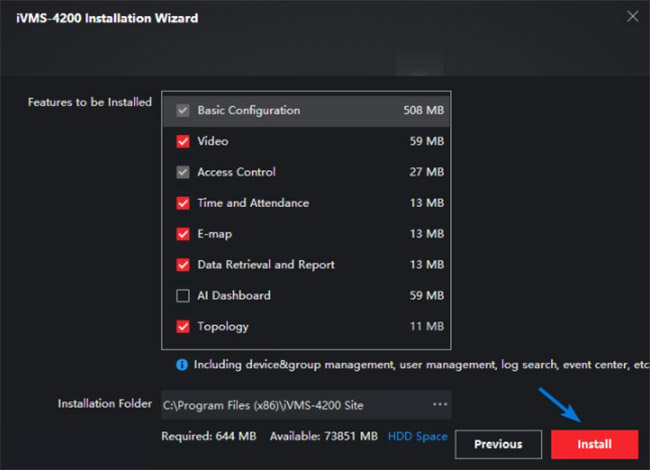Toggle the Access Control checkbox

point(183,172)
